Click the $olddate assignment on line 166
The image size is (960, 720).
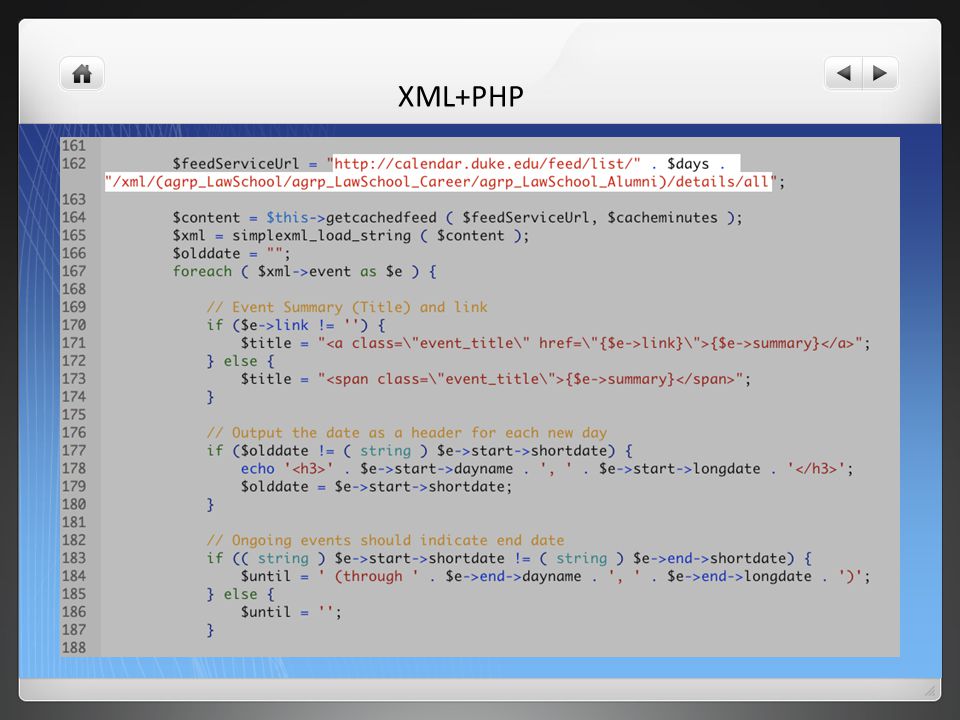(x=231, y=253)
